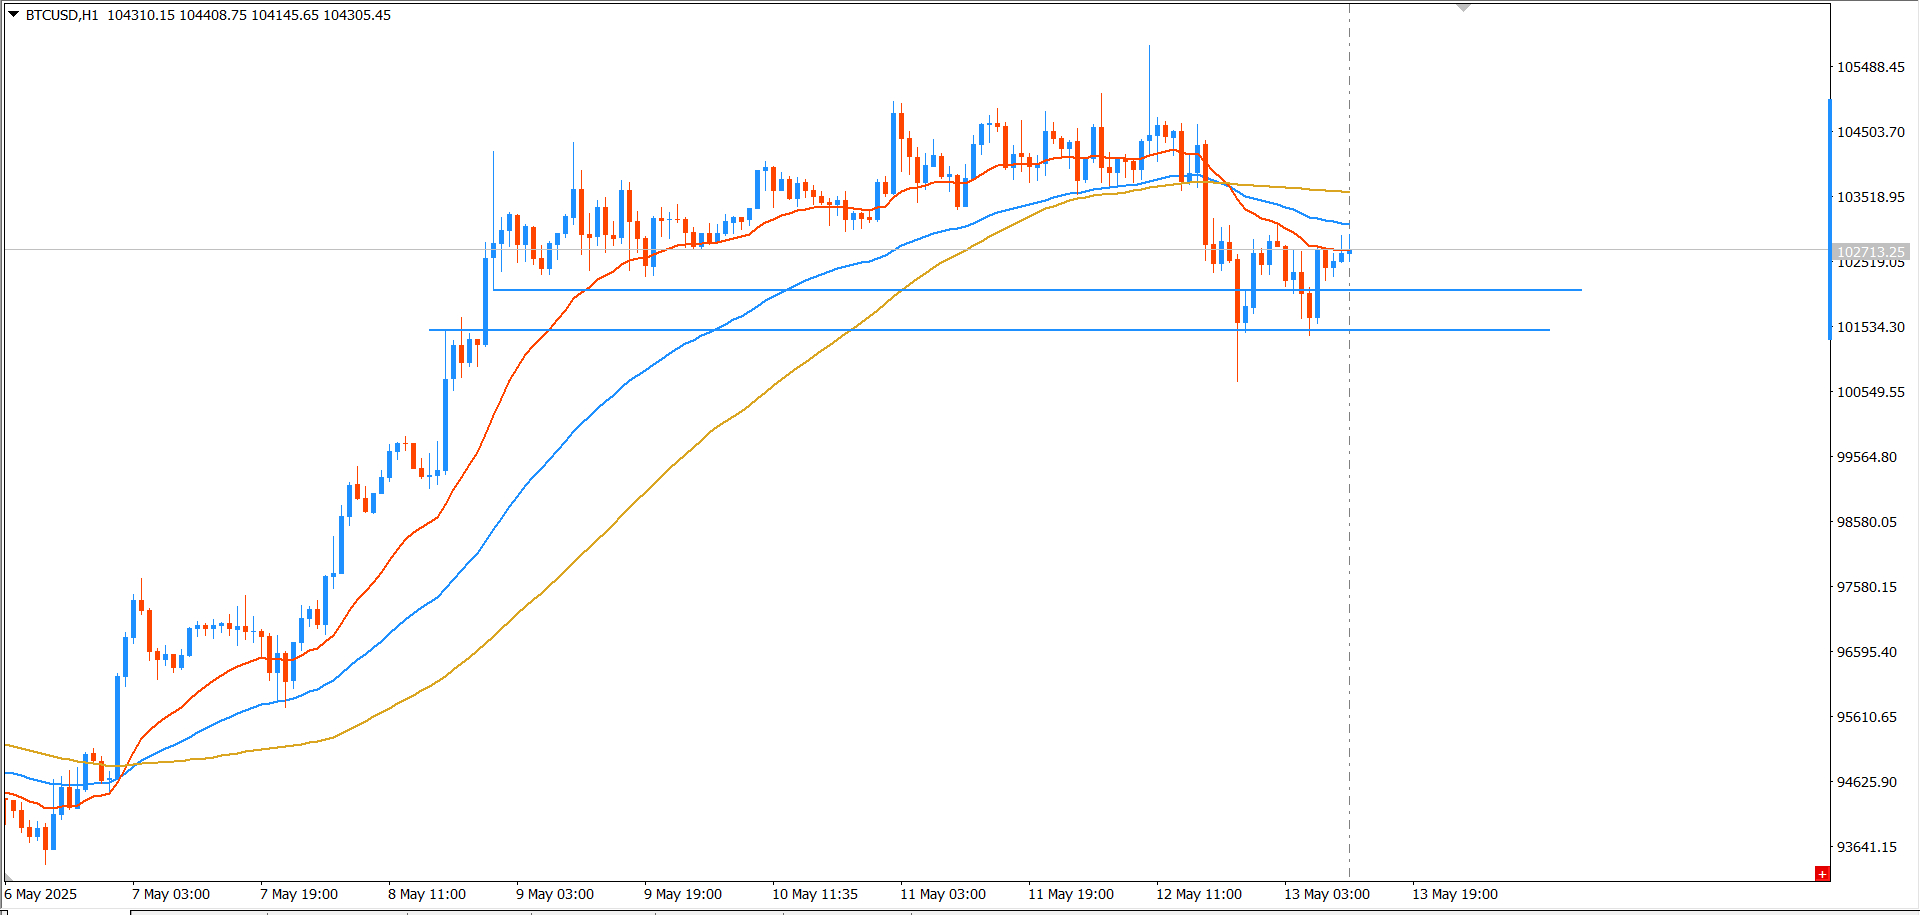
Task: Click the 8 May 11:00 time label
Action: pyautogui.click(x=427, y=894)
